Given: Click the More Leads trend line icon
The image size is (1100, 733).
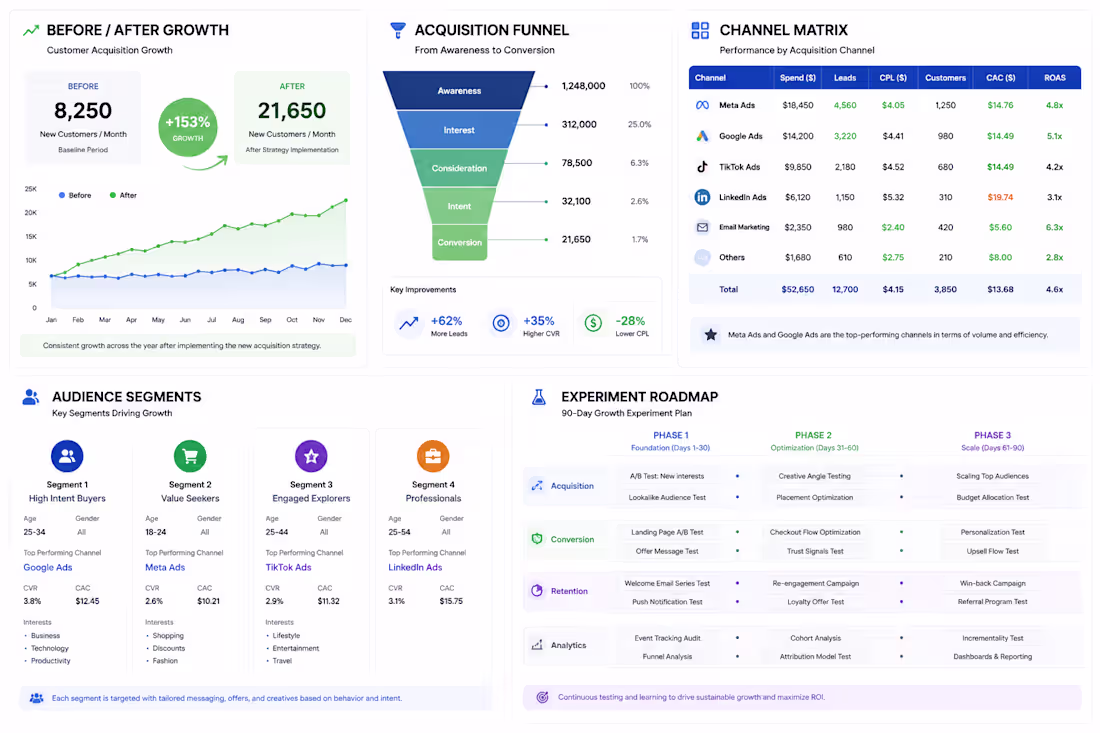Looking at the screenshot, I should coord(409,323).
